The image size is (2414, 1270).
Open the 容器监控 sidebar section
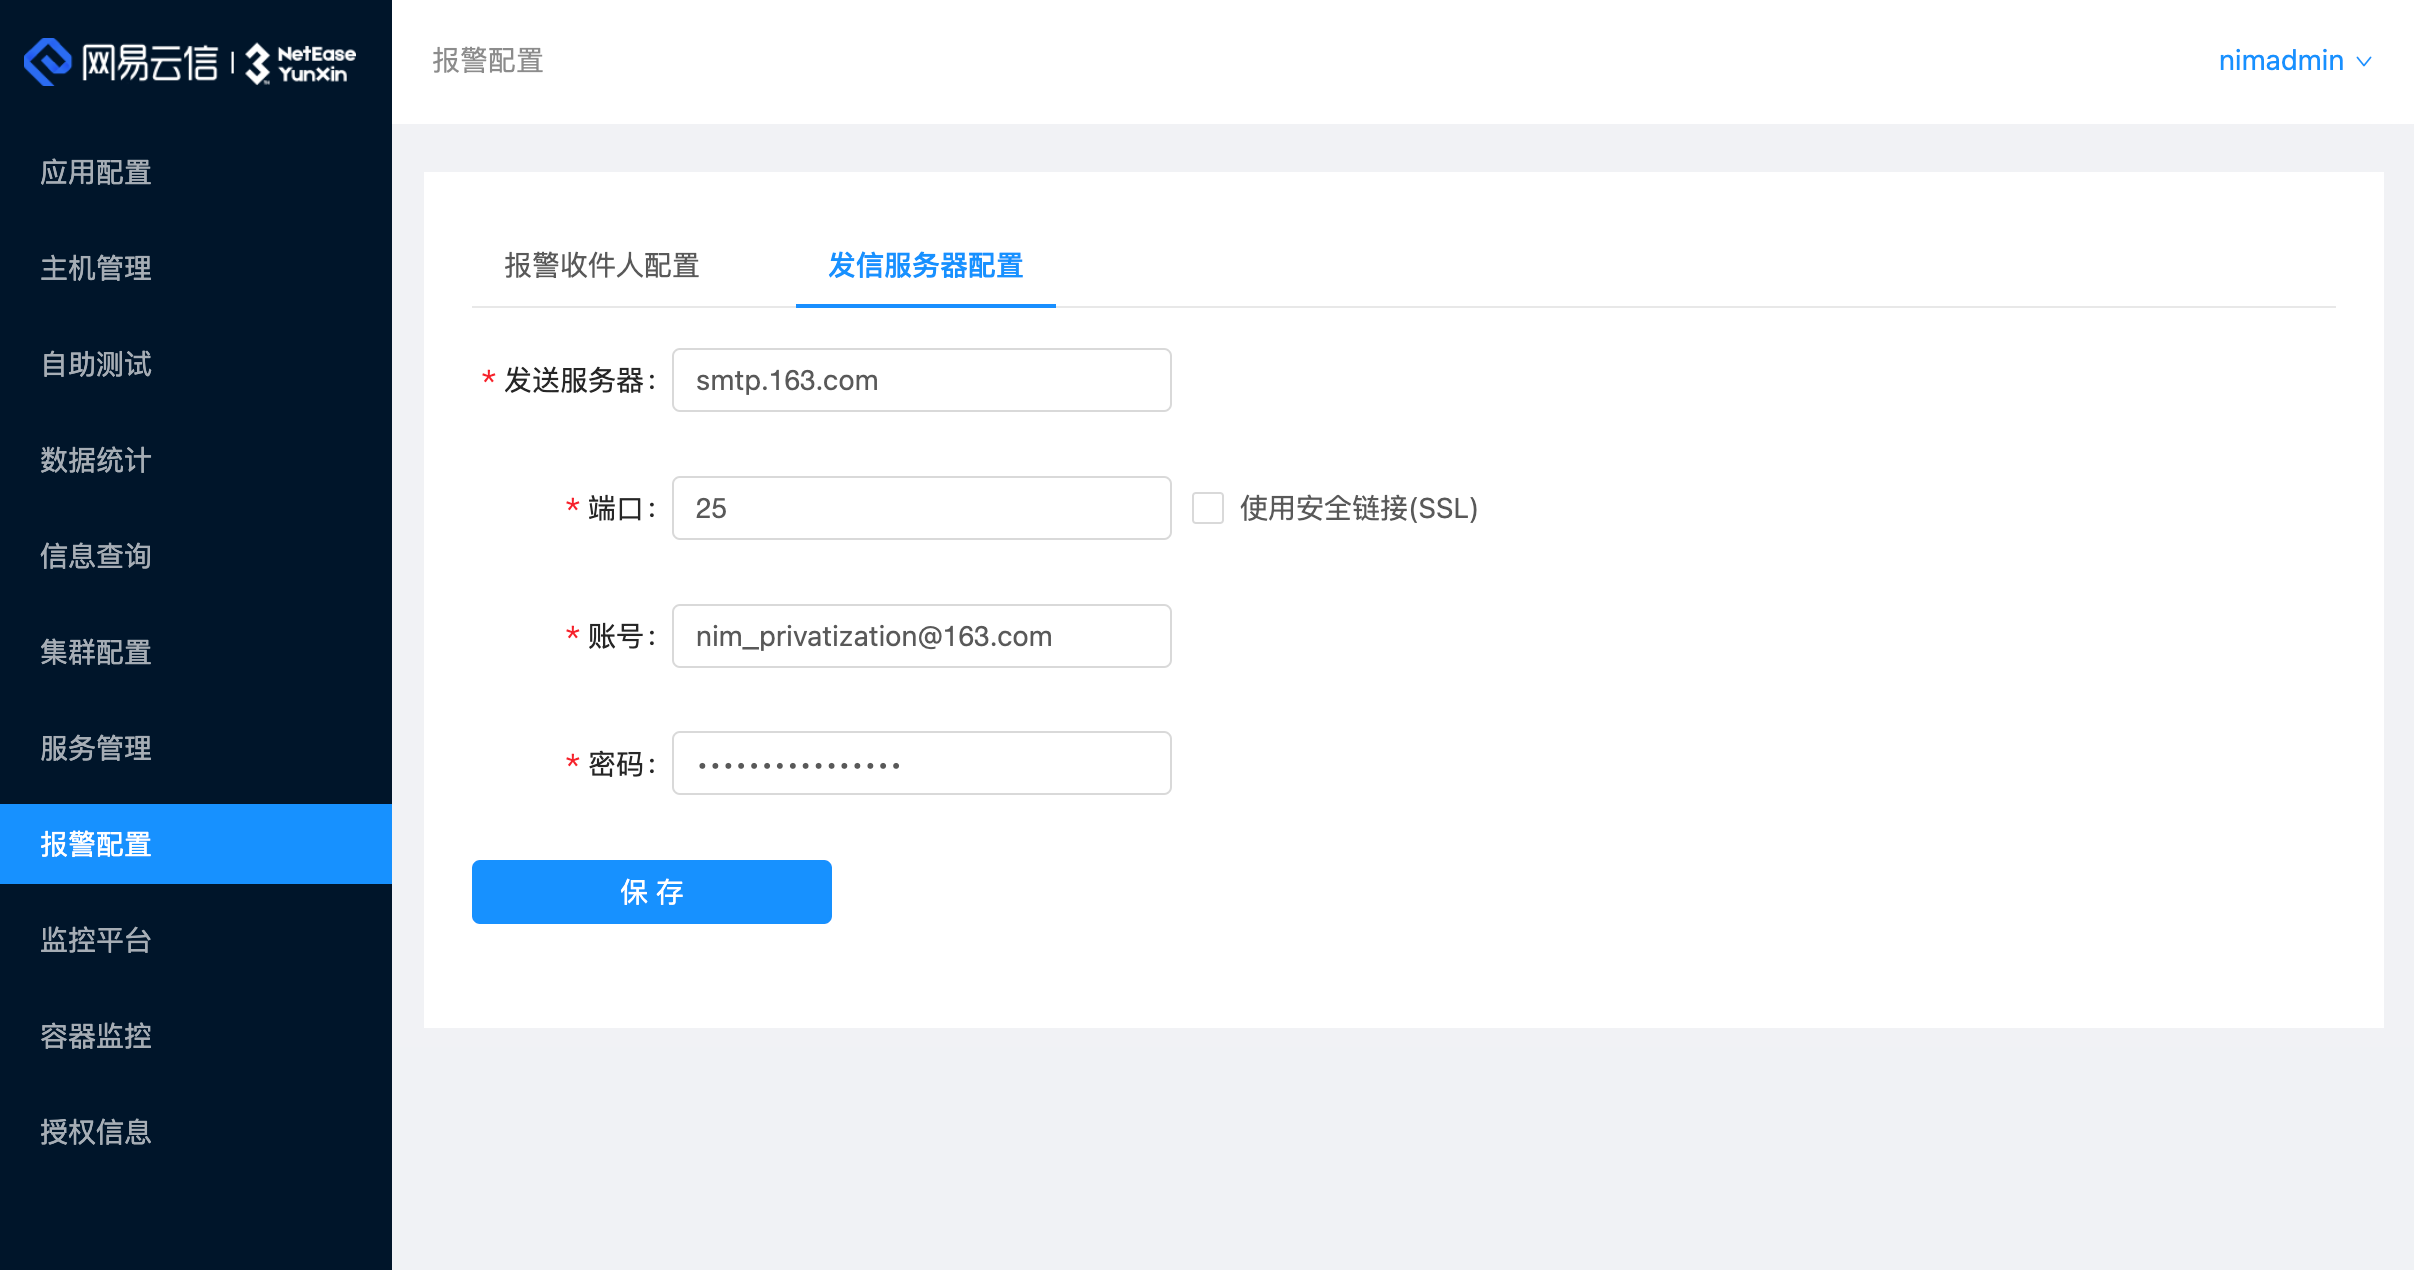[x=96, y=1036]
